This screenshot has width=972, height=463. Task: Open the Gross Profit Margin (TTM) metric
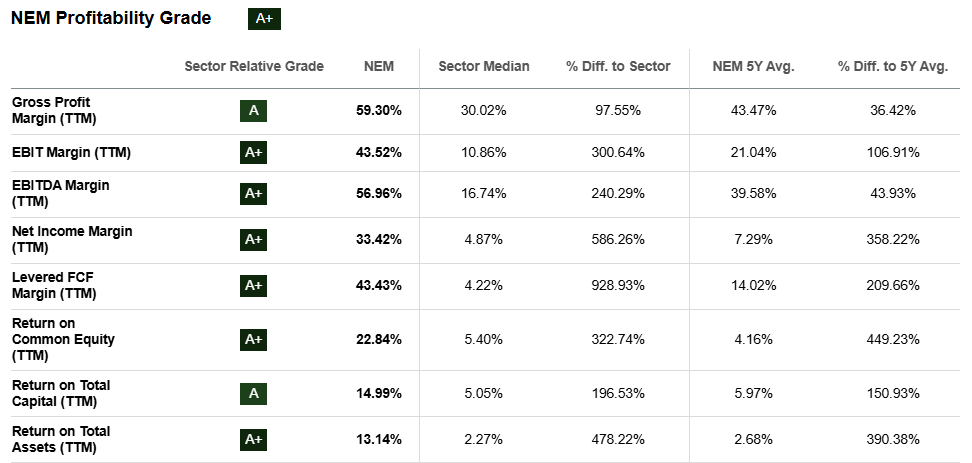[54, 111]
